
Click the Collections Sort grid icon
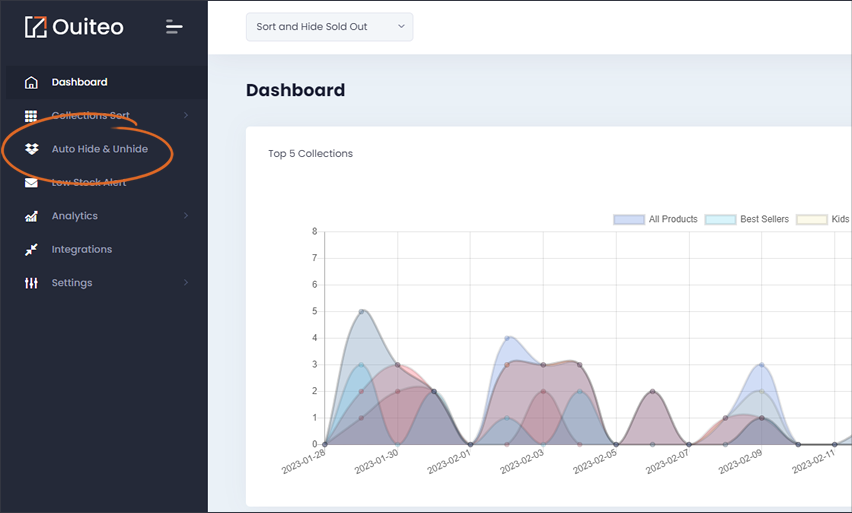31,116
